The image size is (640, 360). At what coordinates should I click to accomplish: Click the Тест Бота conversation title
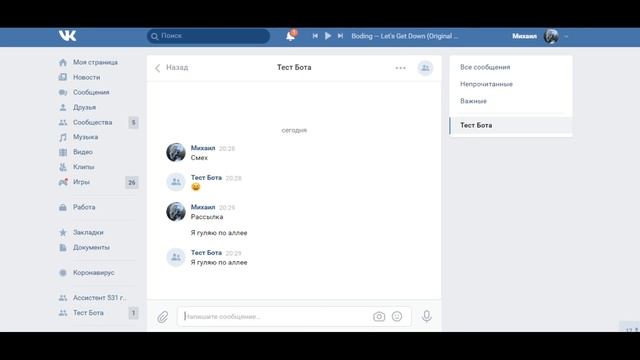(294, 67)
